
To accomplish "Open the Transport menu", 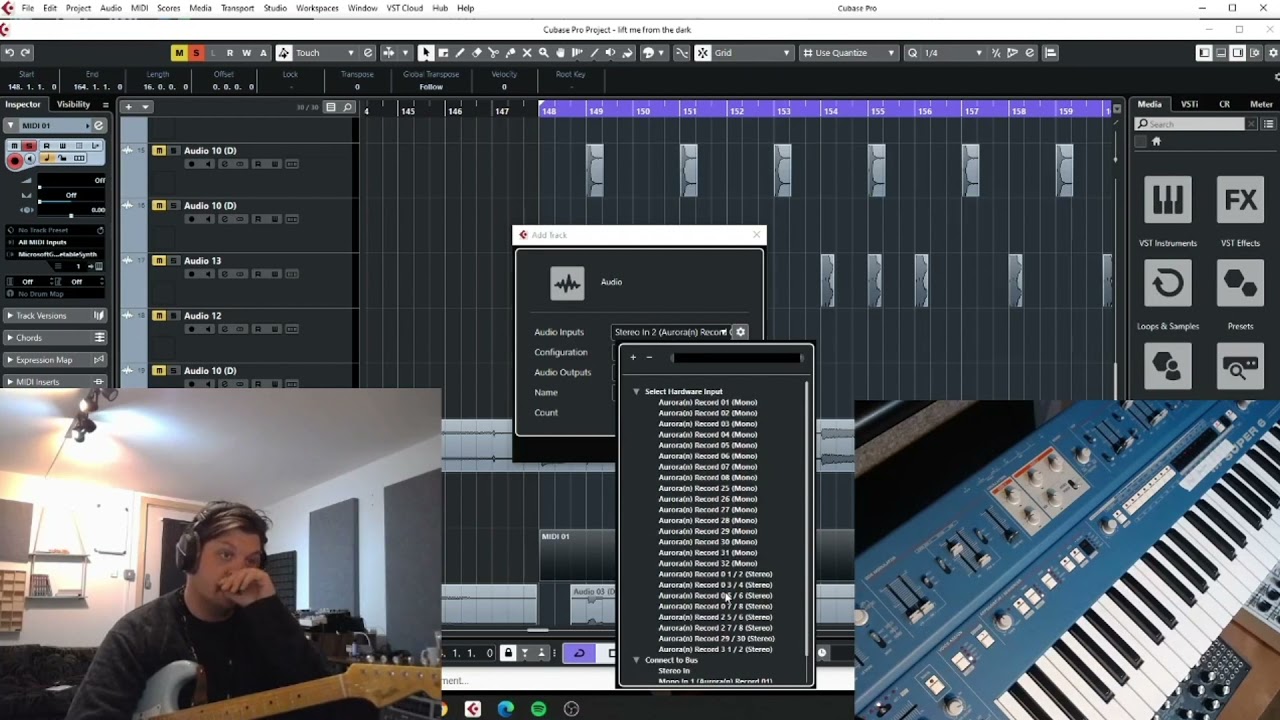I will [237, 8].
